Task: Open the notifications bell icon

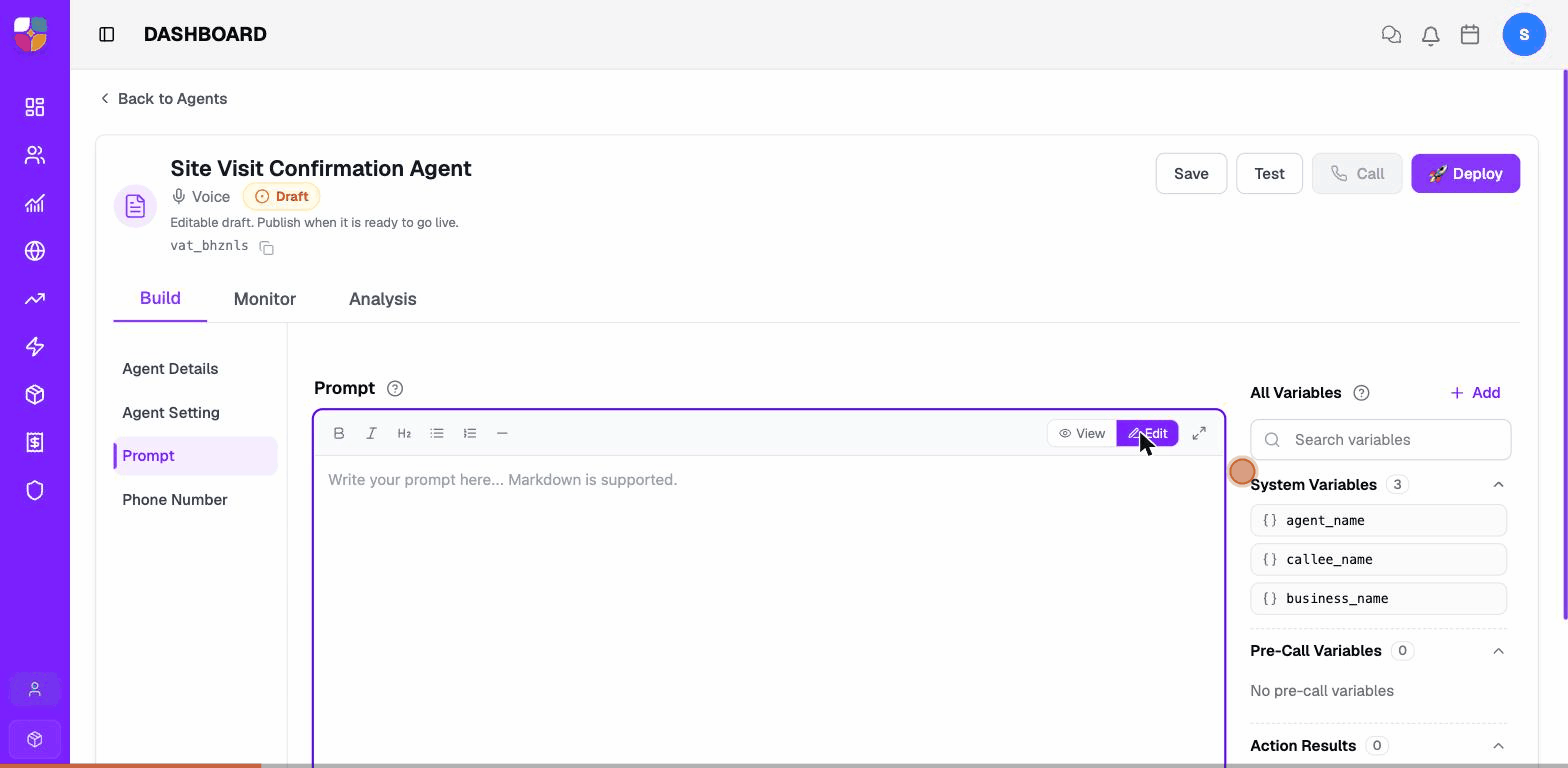Action: pos(1431,35)
